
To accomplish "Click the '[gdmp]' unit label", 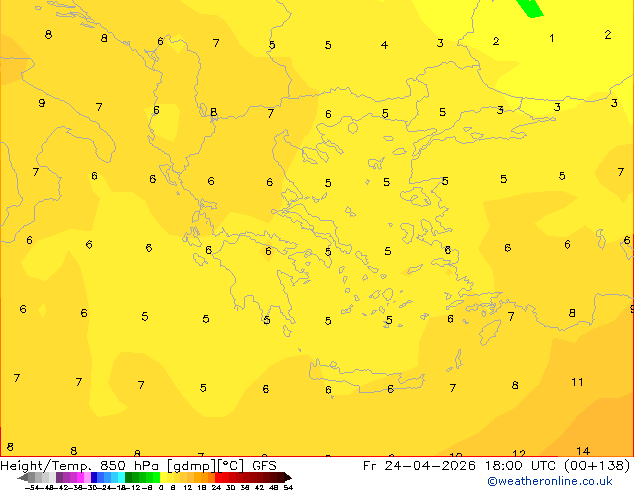I will [191, 466].
